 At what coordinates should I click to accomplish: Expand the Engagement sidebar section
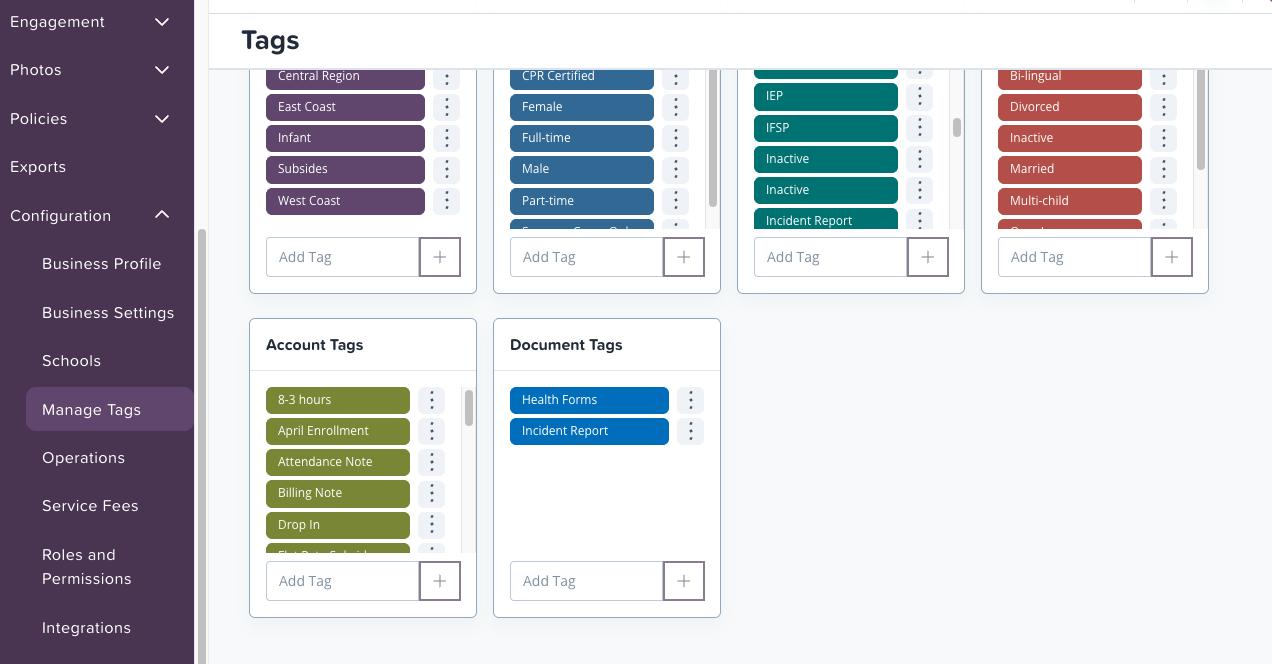(162, 22)
